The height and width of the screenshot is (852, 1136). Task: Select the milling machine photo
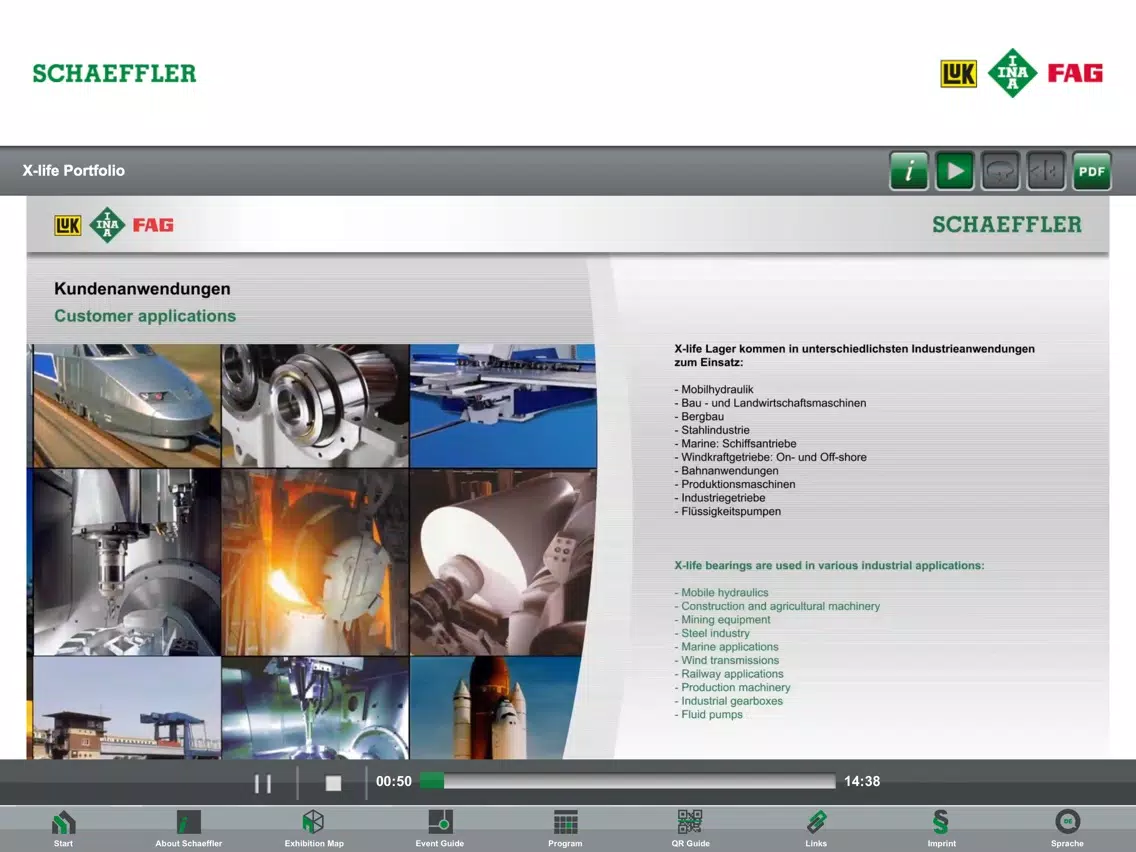[127, 562]
